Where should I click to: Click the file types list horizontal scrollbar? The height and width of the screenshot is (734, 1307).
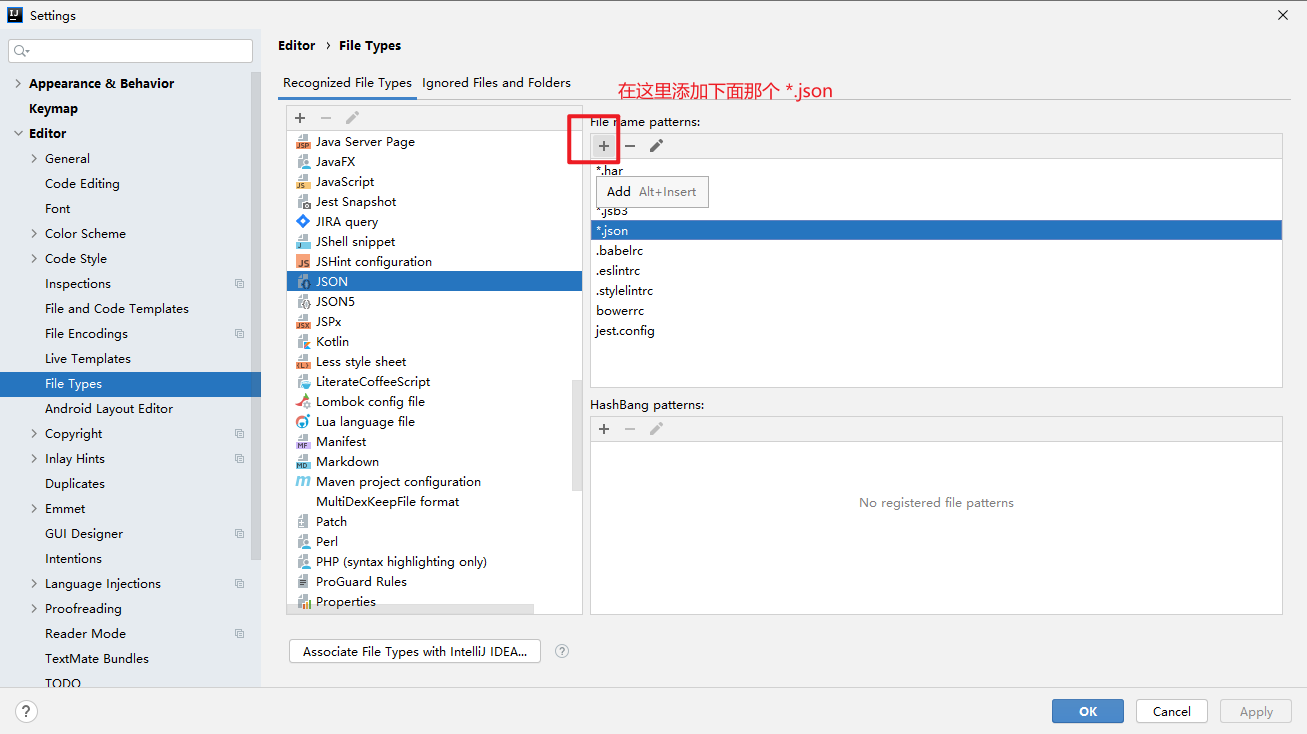click(x=410, y=609)
